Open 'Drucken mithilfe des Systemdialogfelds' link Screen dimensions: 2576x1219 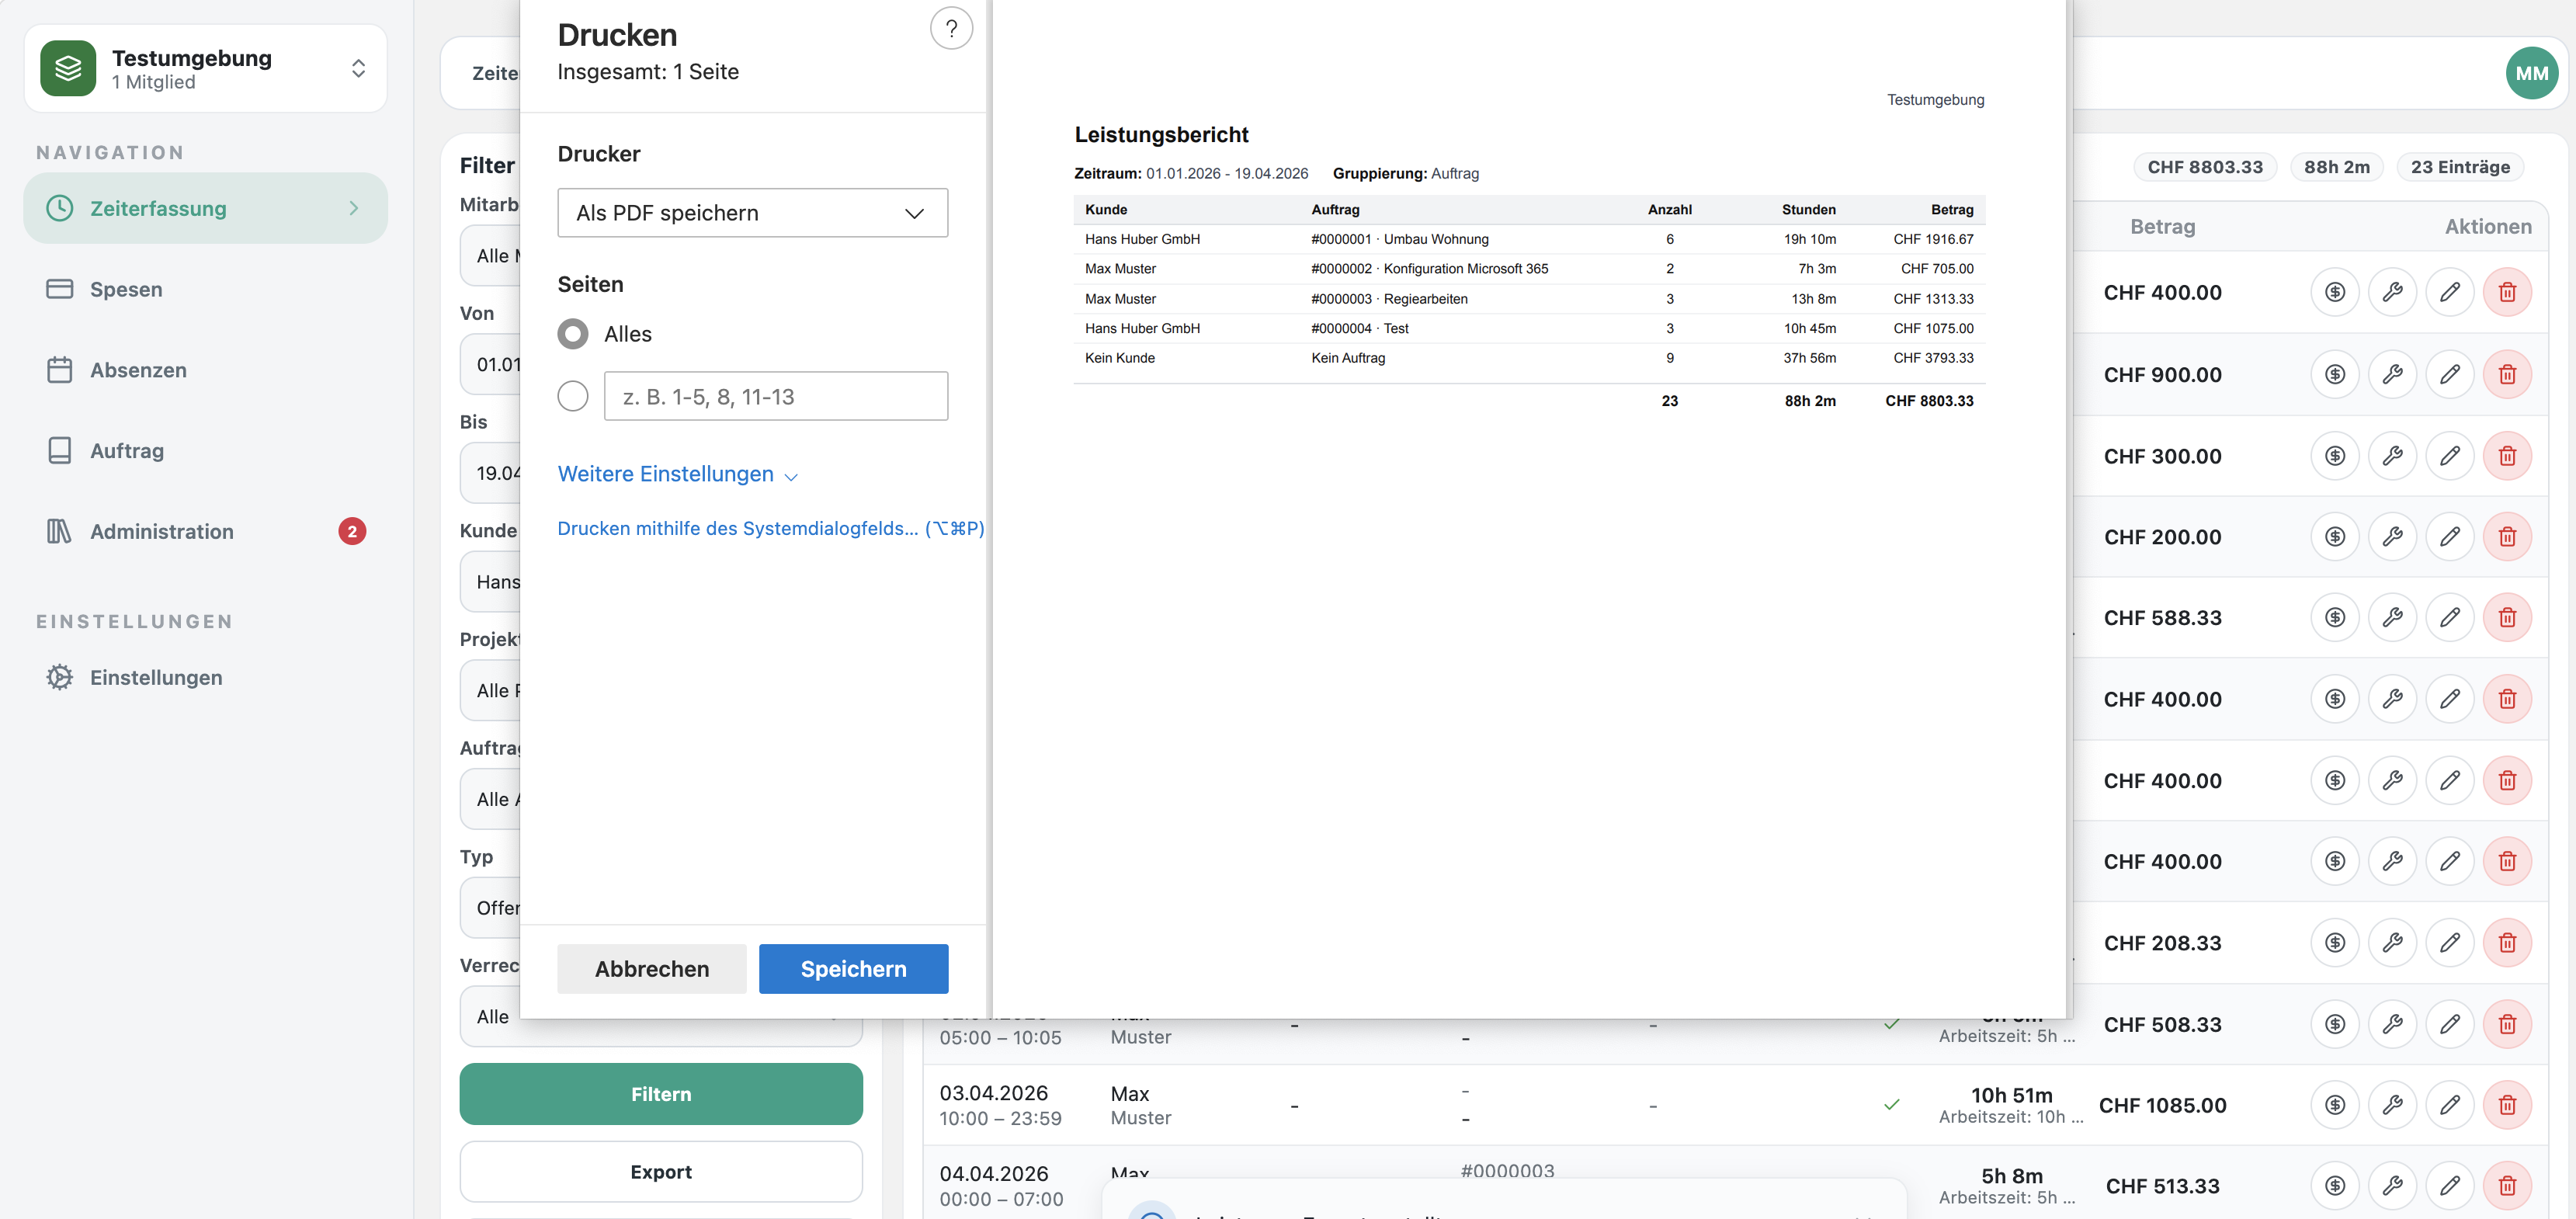771,528
